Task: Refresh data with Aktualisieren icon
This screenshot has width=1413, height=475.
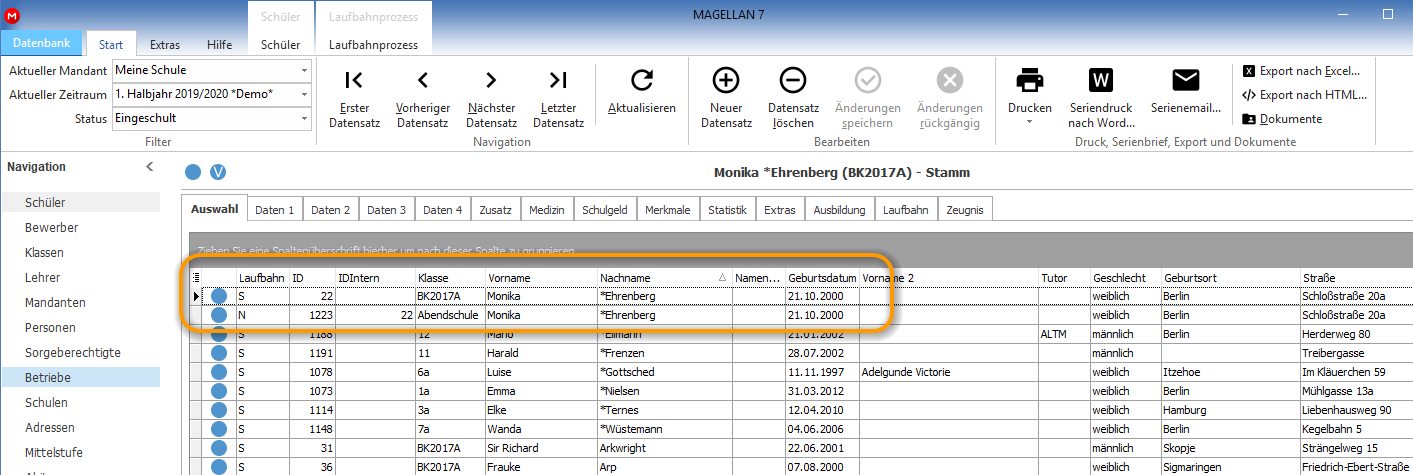Action: (x=642, y=80)
